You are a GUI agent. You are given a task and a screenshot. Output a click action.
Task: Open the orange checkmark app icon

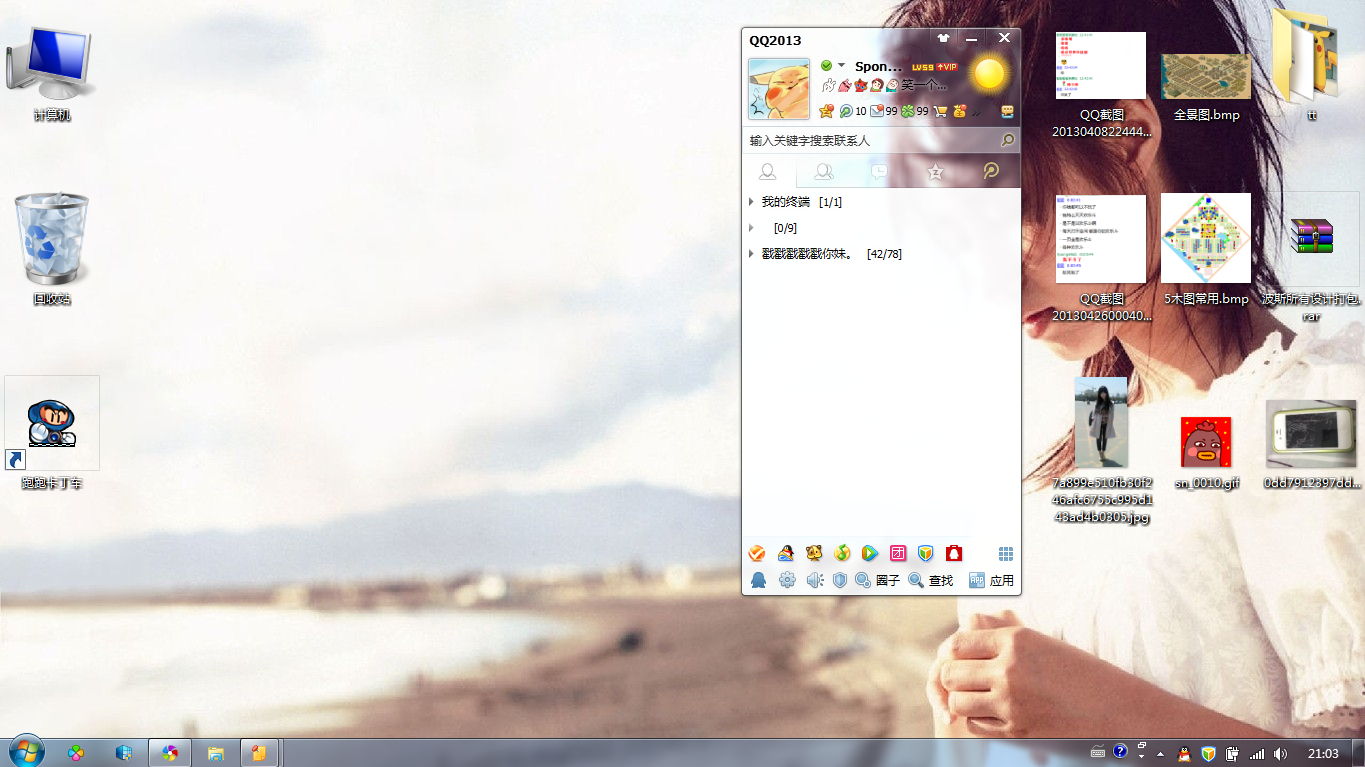point(757,553)
